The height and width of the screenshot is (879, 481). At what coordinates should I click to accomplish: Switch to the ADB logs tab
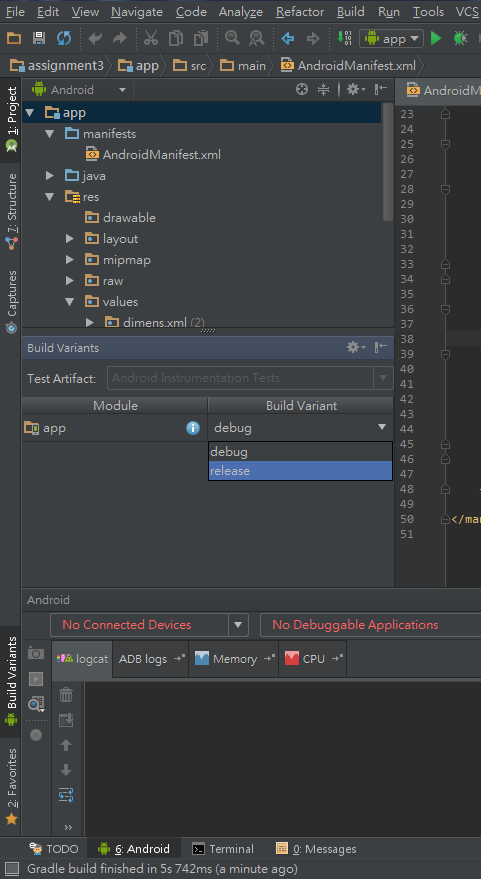coord(151,659)
